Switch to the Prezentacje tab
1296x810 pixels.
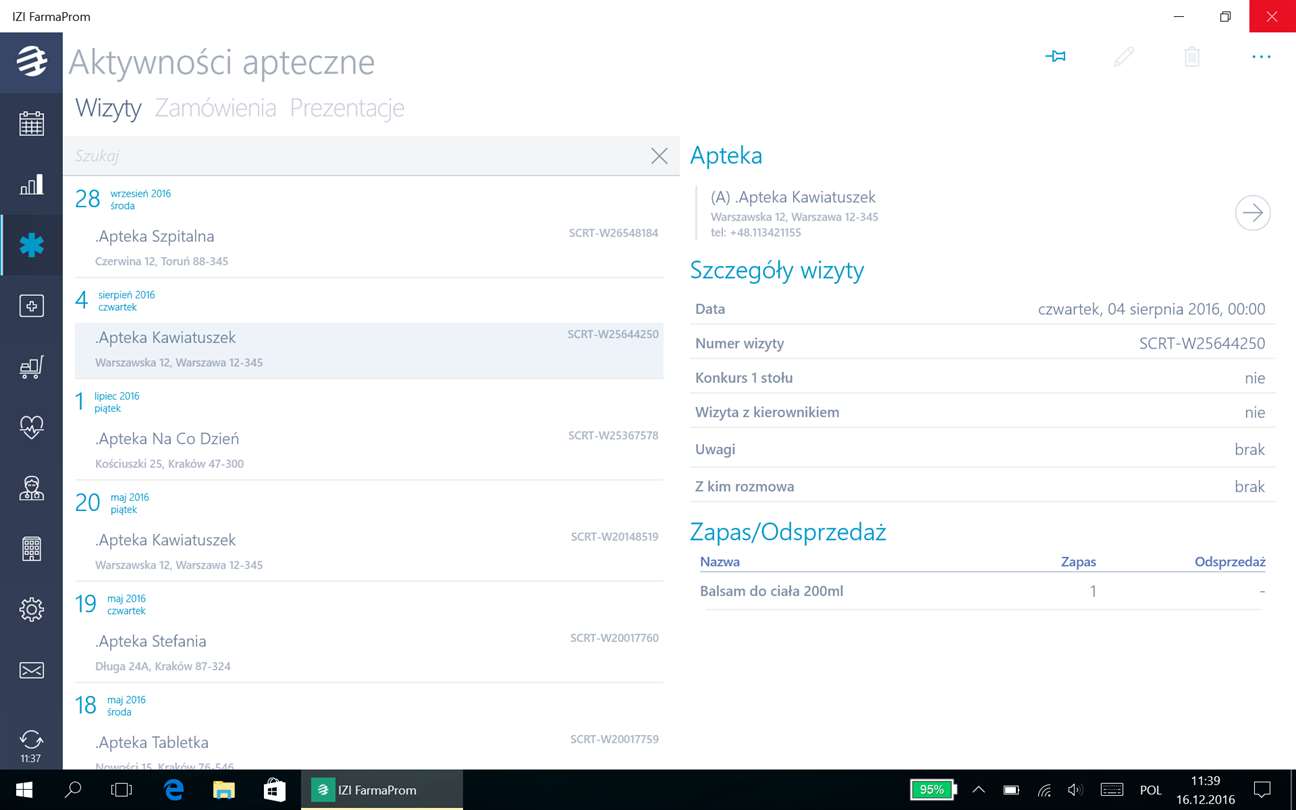347,108
